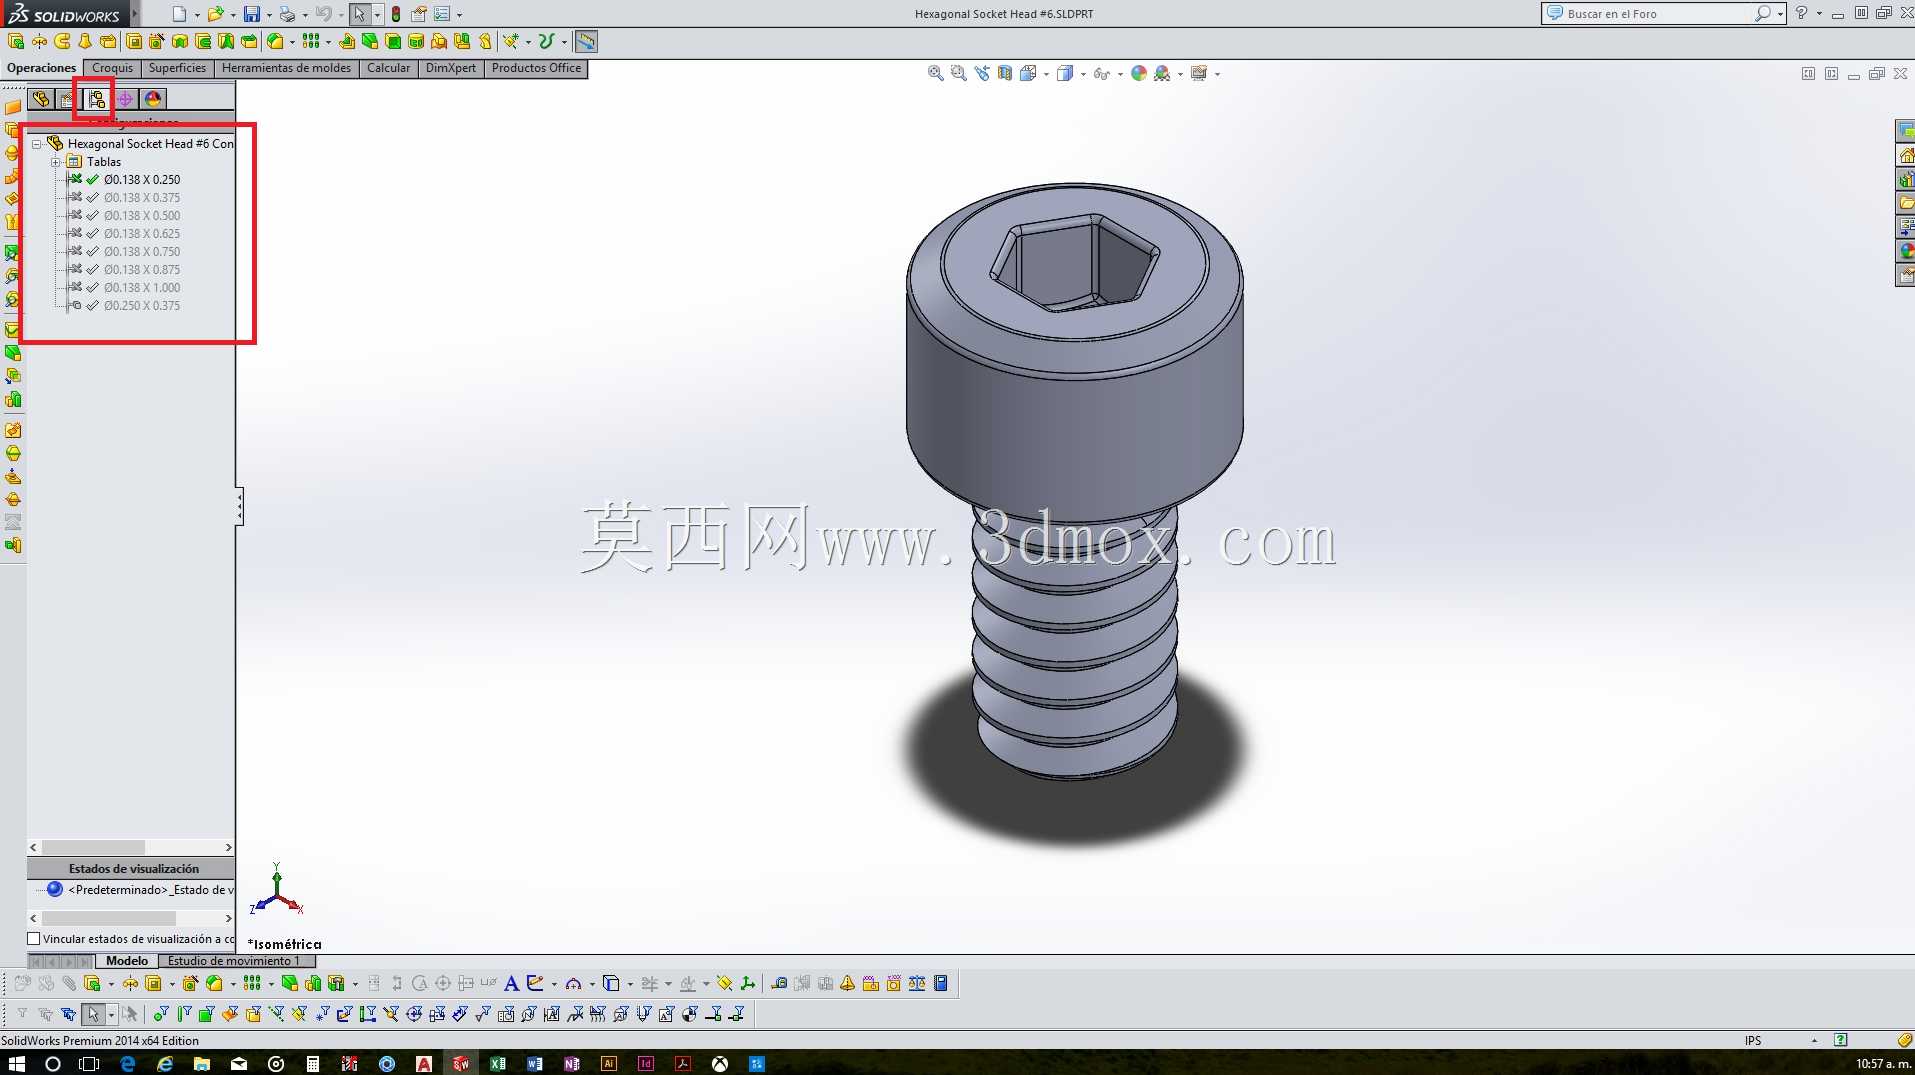Open the forum search dropdown arrow
The height and width of the screenshot is (1075, 1915).
click(x=1780, y=14)
